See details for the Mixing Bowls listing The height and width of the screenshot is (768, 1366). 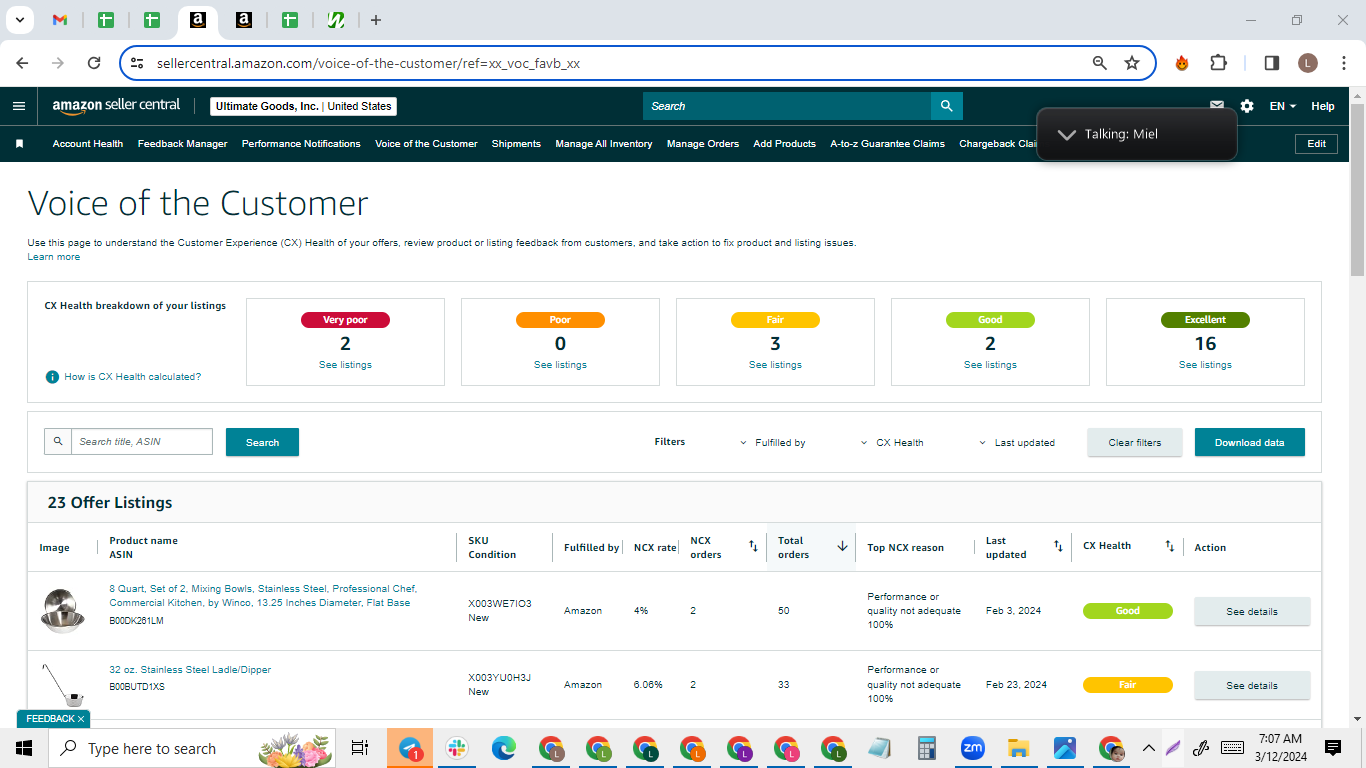click(x=1252, y=611)
